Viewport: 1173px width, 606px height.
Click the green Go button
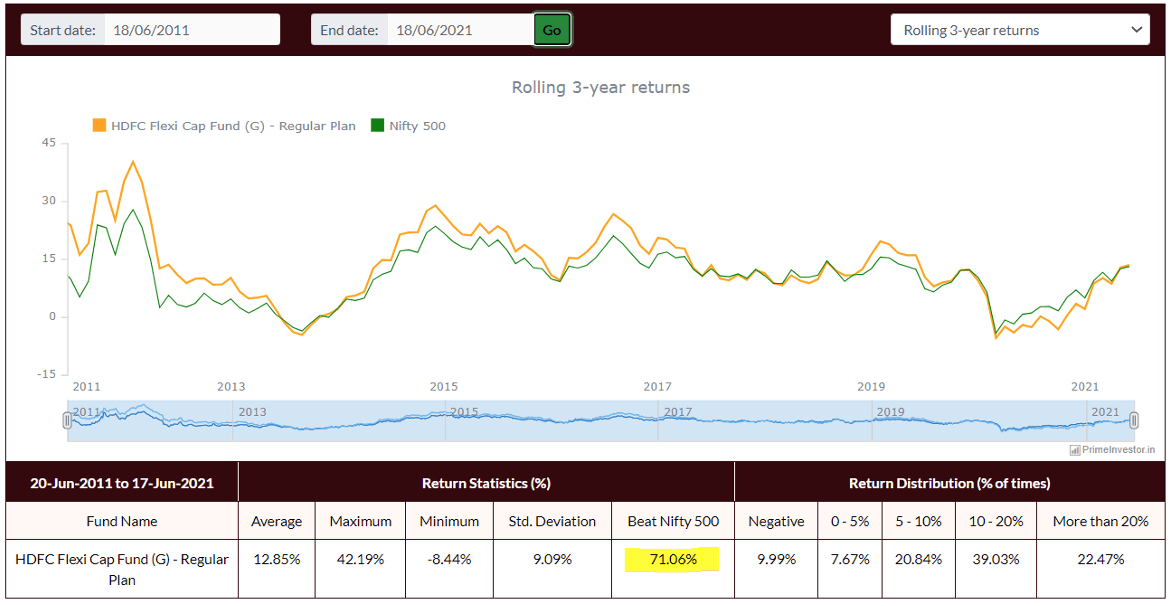[552, 31]
